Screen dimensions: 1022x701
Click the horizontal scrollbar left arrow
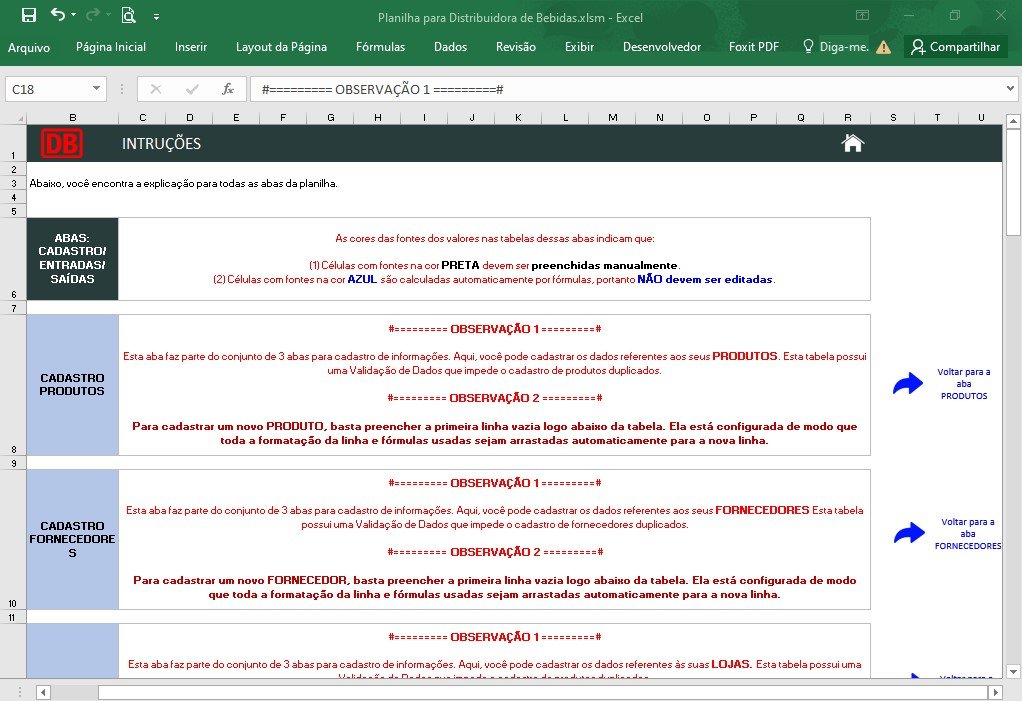tap(43, 692)
